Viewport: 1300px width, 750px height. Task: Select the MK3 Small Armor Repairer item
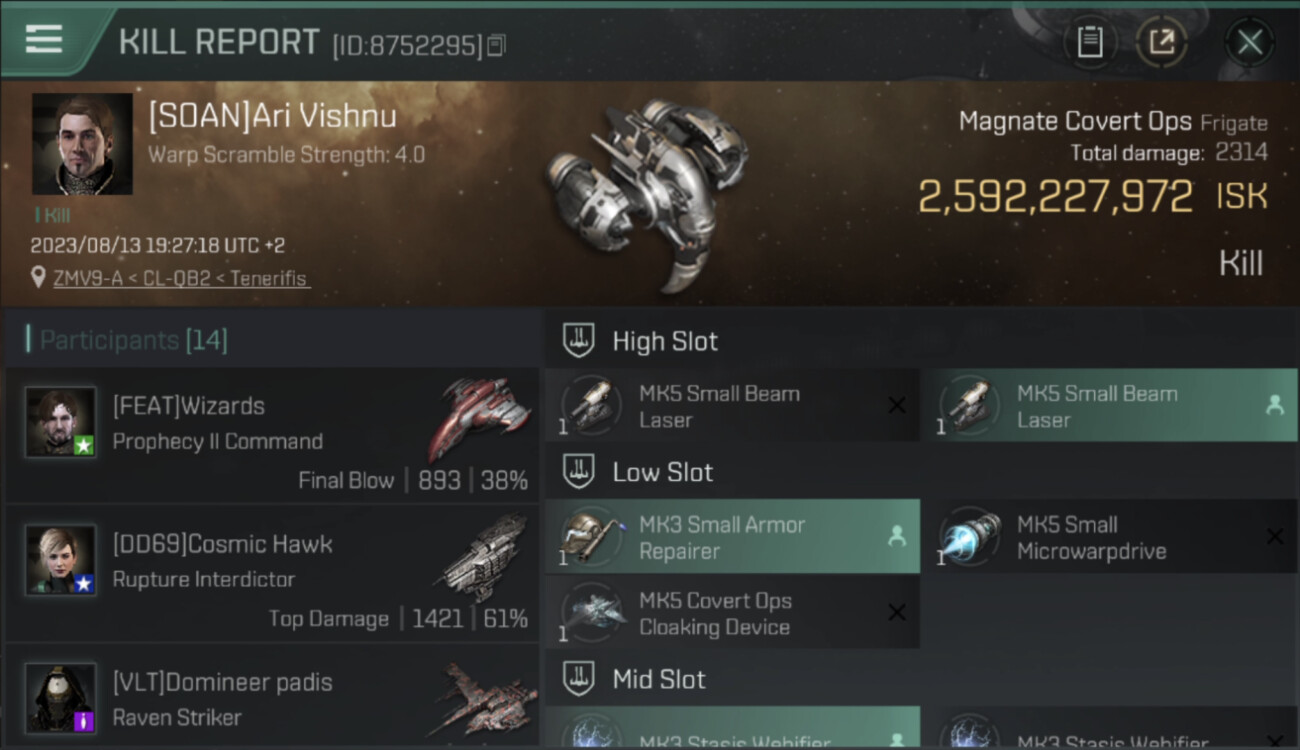tap(732, 536)
